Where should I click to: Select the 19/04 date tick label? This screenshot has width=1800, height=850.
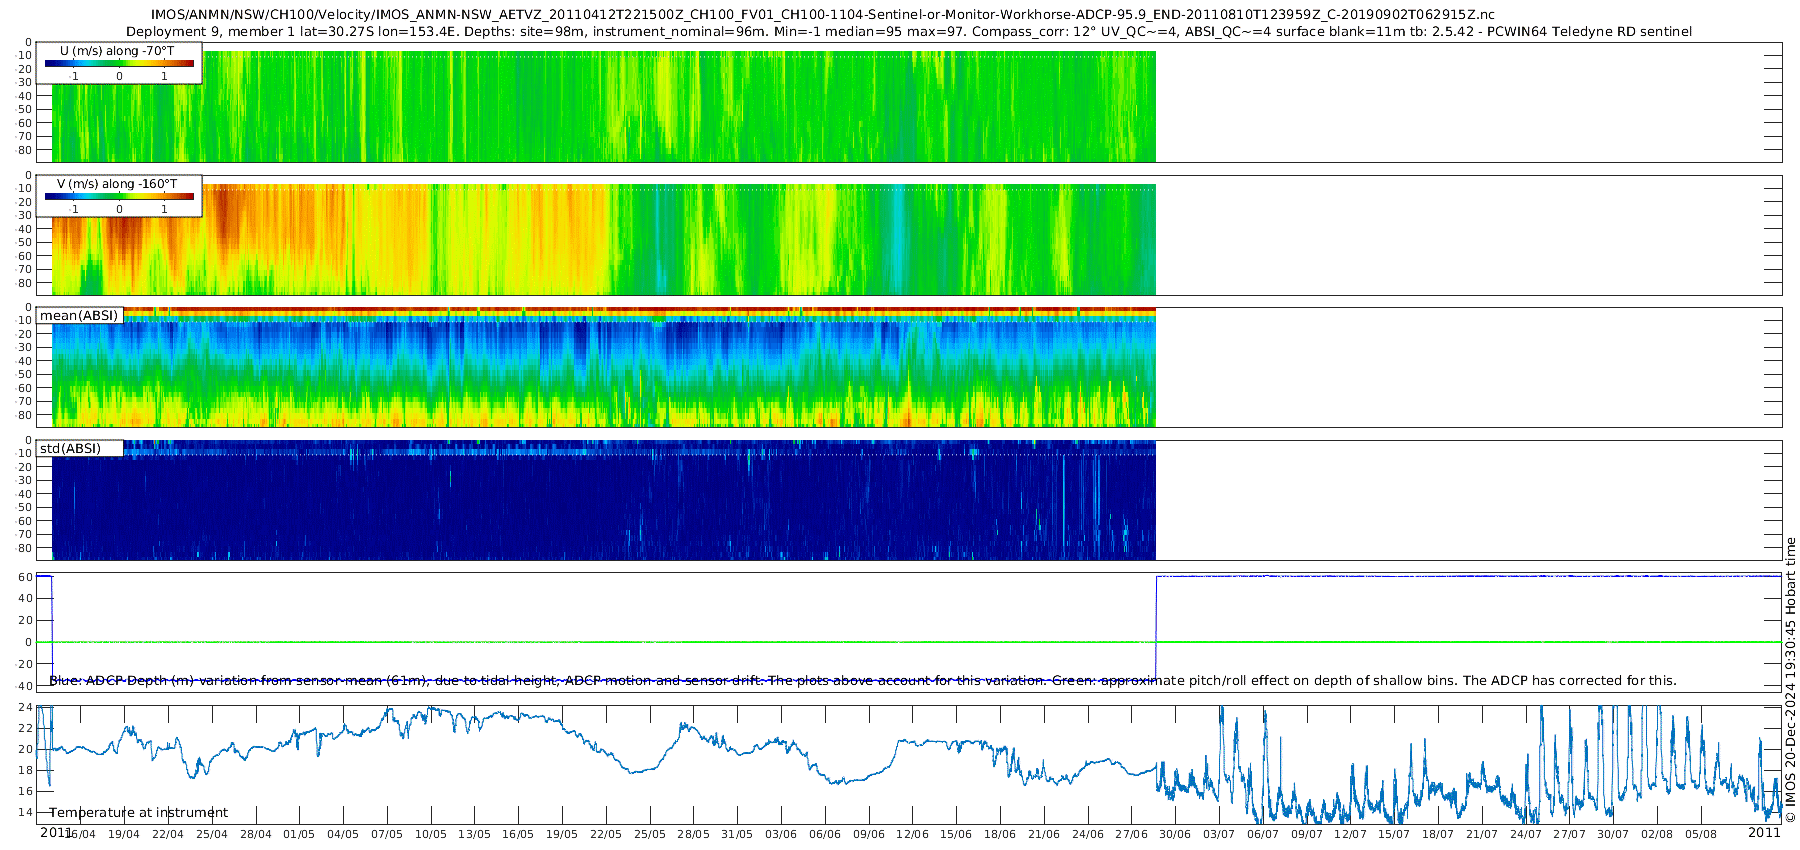(124, 835)
